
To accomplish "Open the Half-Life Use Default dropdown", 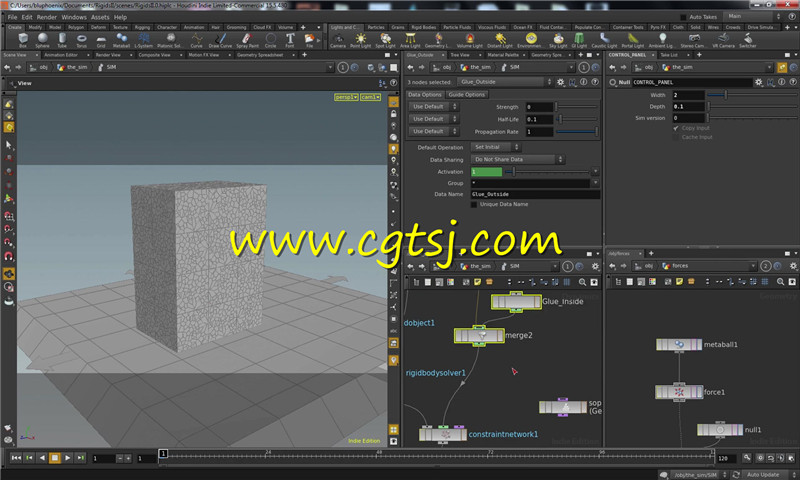I will coord(433,119).
